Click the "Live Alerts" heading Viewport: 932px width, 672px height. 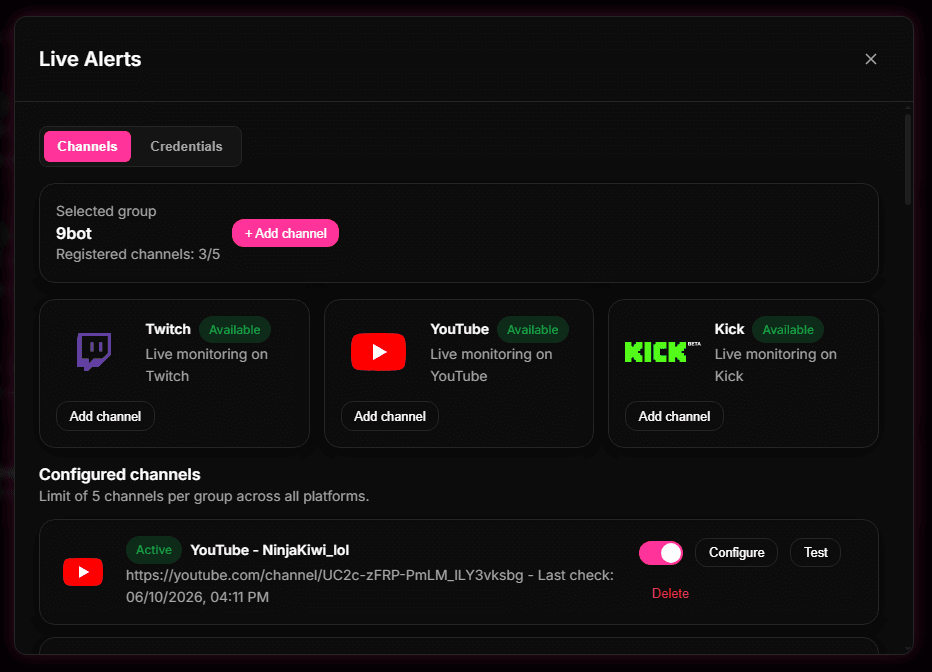(90, 59)
